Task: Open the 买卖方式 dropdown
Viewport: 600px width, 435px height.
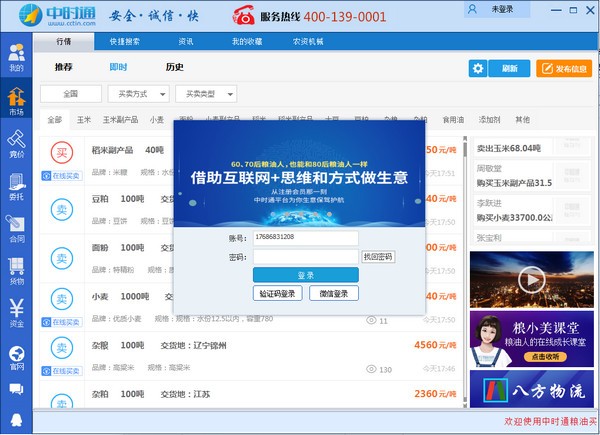Action: pos(138,94)
